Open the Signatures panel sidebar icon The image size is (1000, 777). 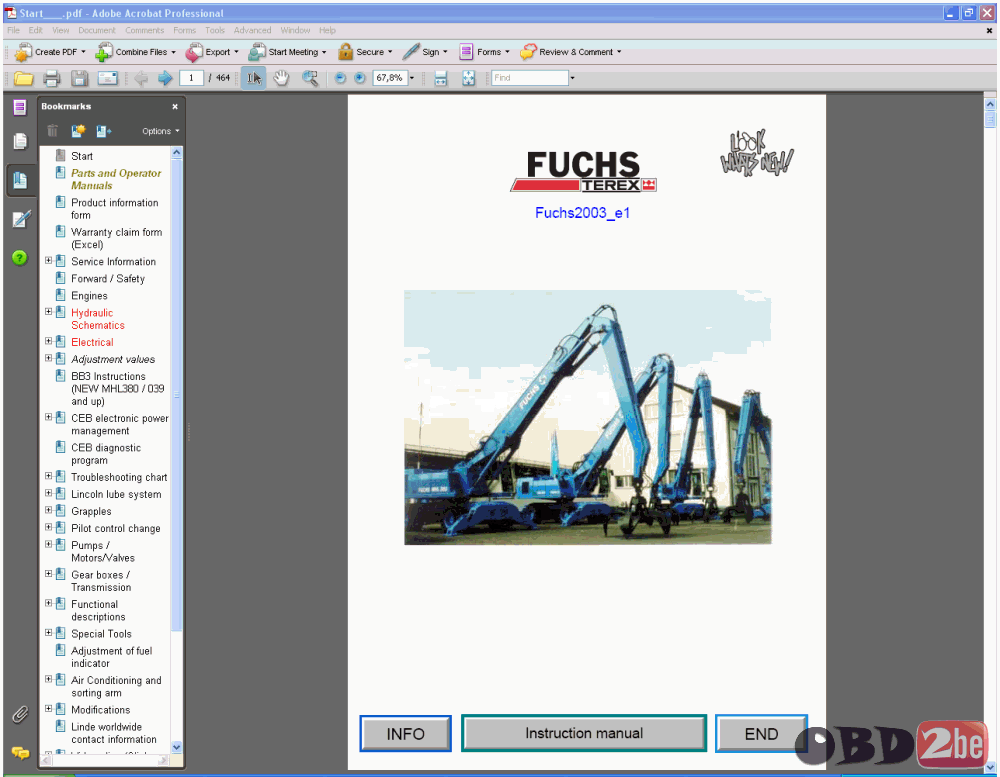[20, 219]
